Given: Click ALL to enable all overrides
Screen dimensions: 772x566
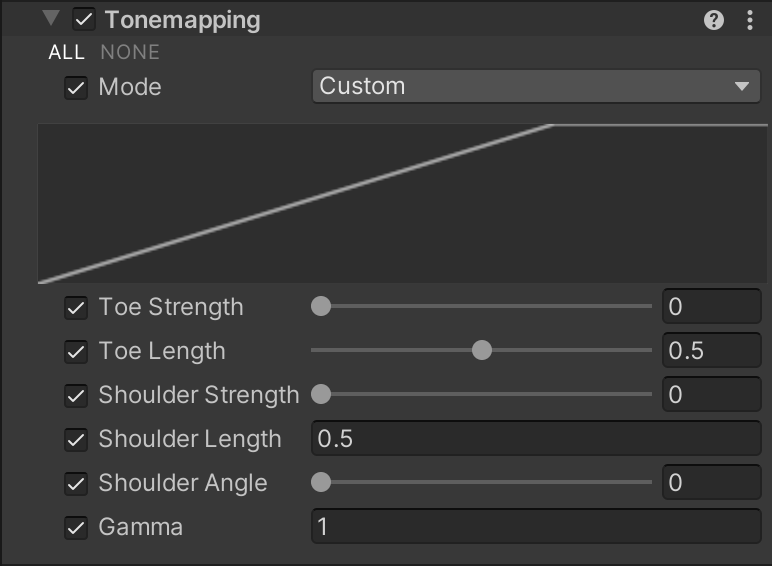Looking at the screenshot, I should pyautogui.click(x=67, y=52).
